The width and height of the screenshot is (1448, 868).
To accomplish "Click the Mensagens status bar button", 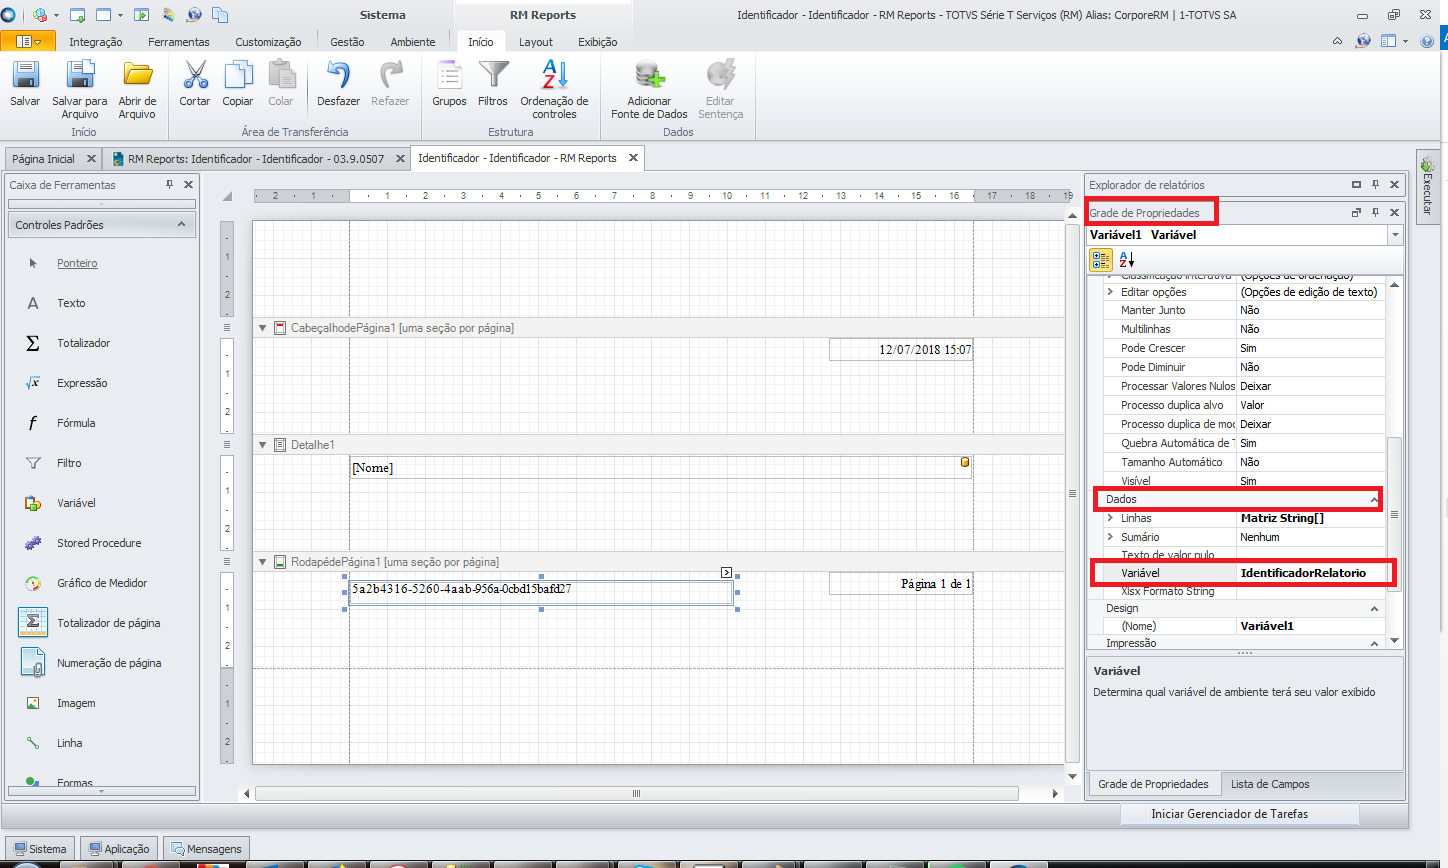I will pyautogui.click(x=205, y=849).
